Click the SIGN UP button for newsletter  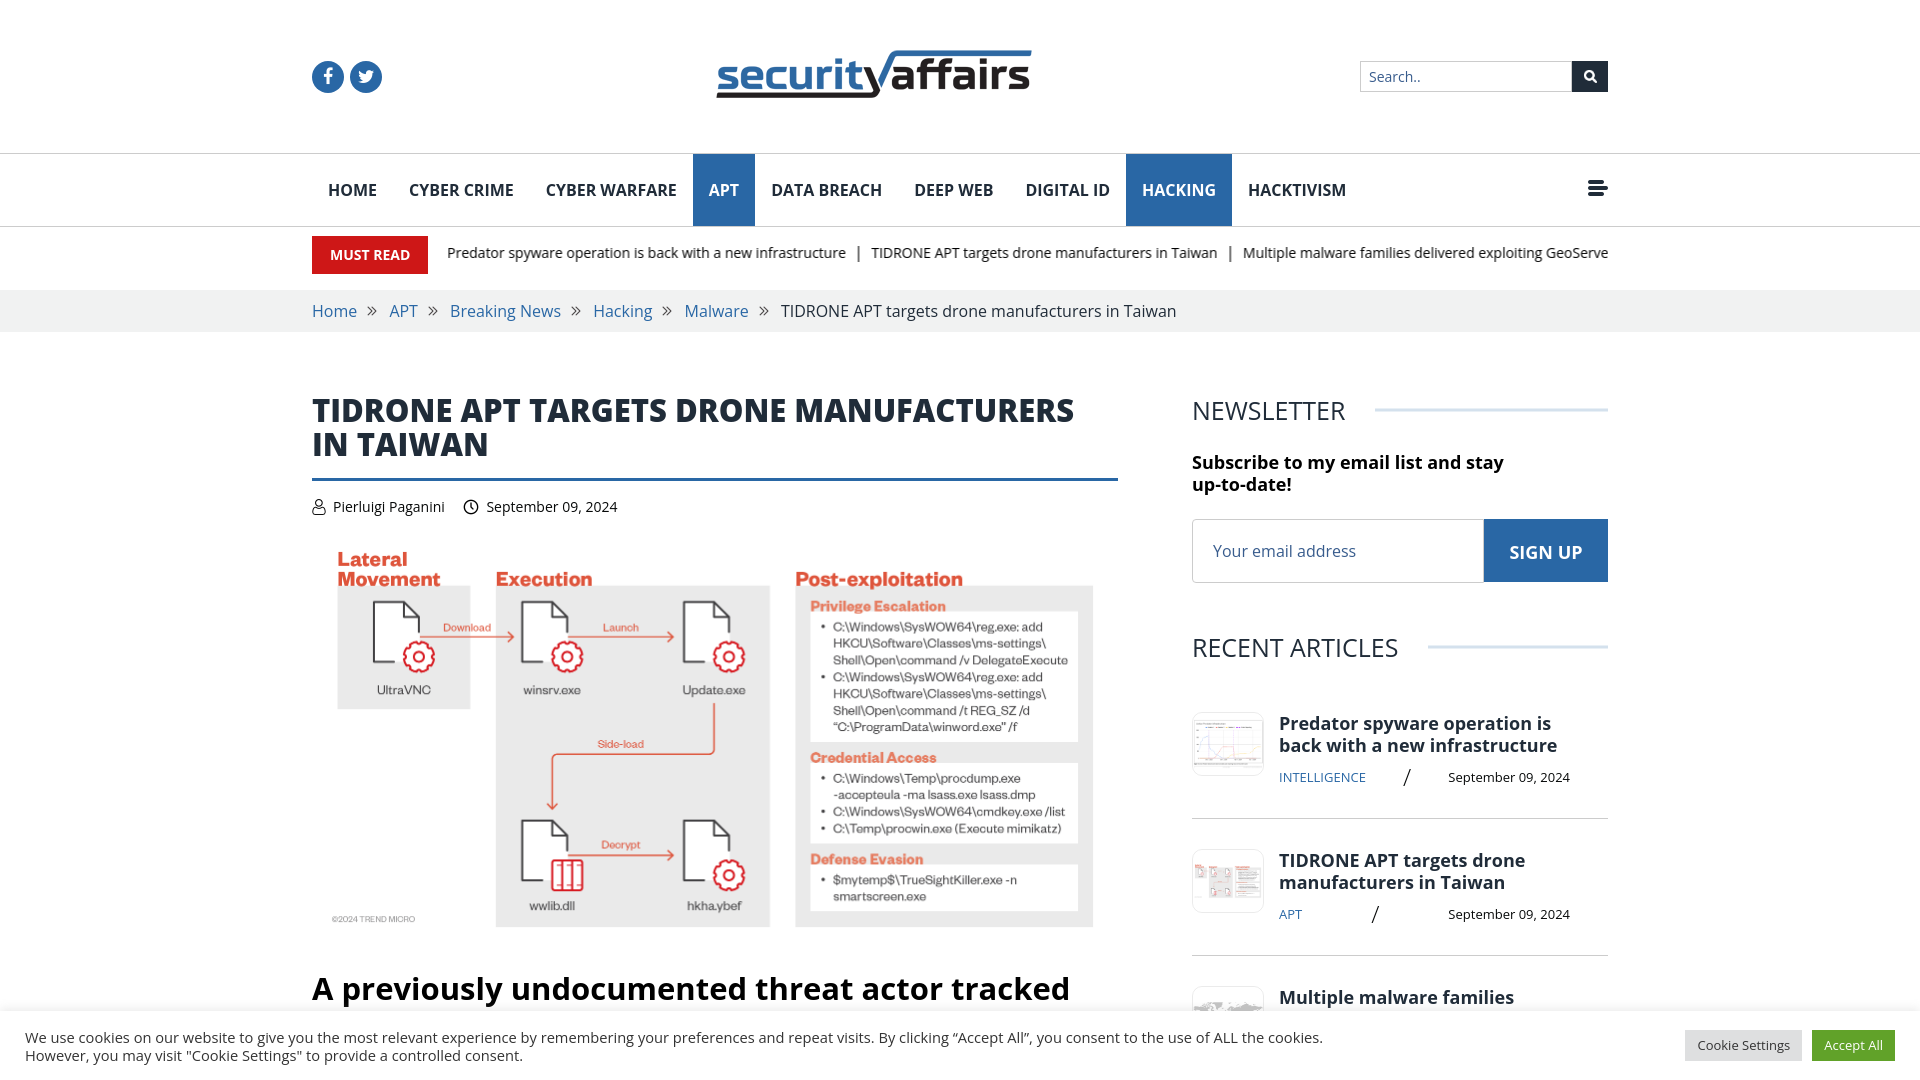point(1545,550)
